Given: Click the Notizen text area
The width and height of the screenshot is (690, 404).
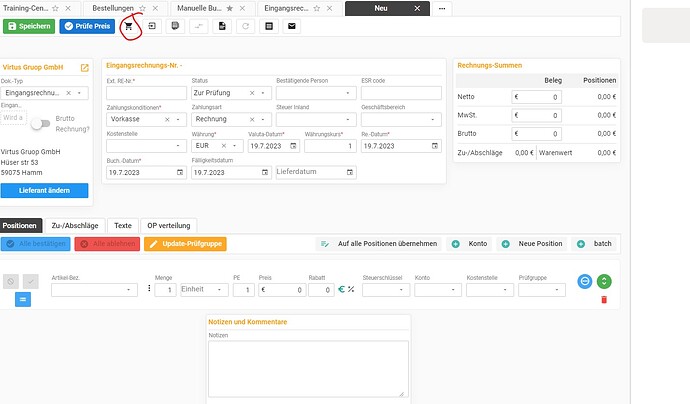Looking at the screenshot, I should 308,369.
